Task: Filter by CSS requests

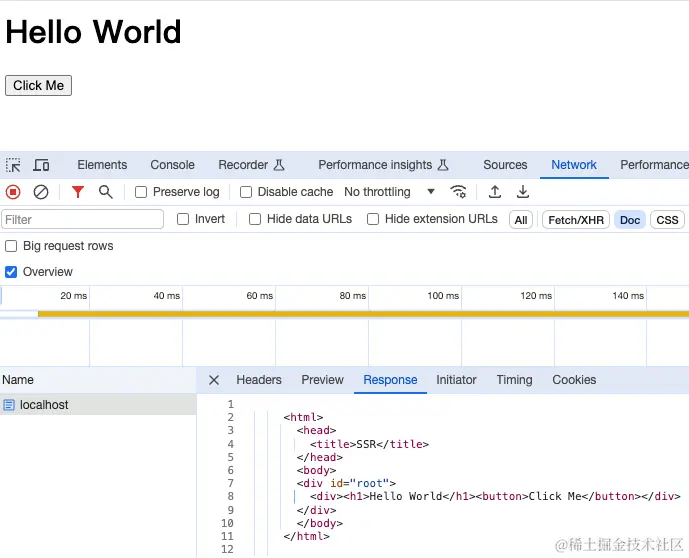Action: [667, 220]
